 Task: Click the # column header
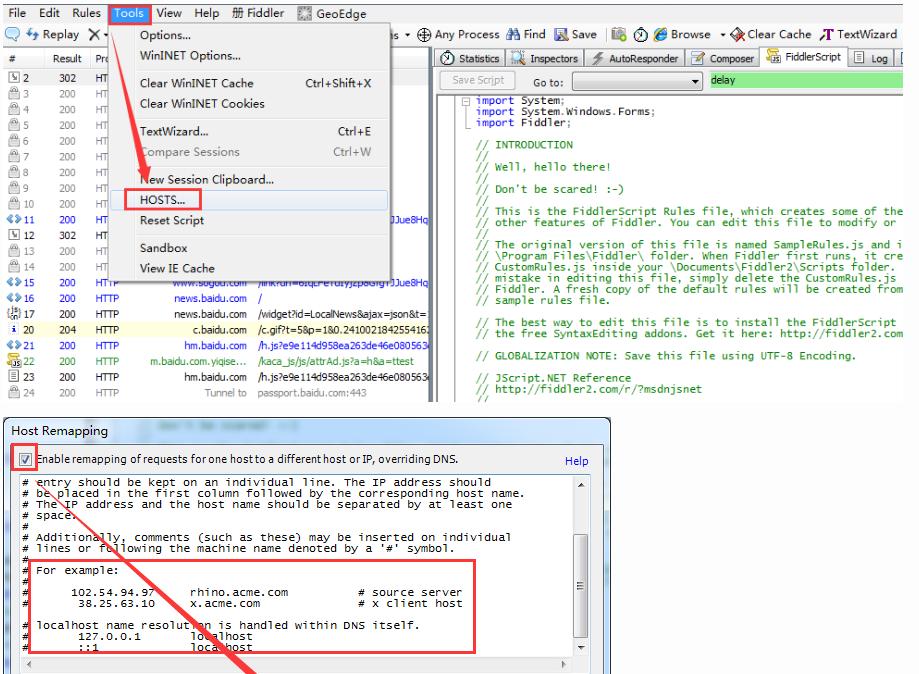[13, 59]
